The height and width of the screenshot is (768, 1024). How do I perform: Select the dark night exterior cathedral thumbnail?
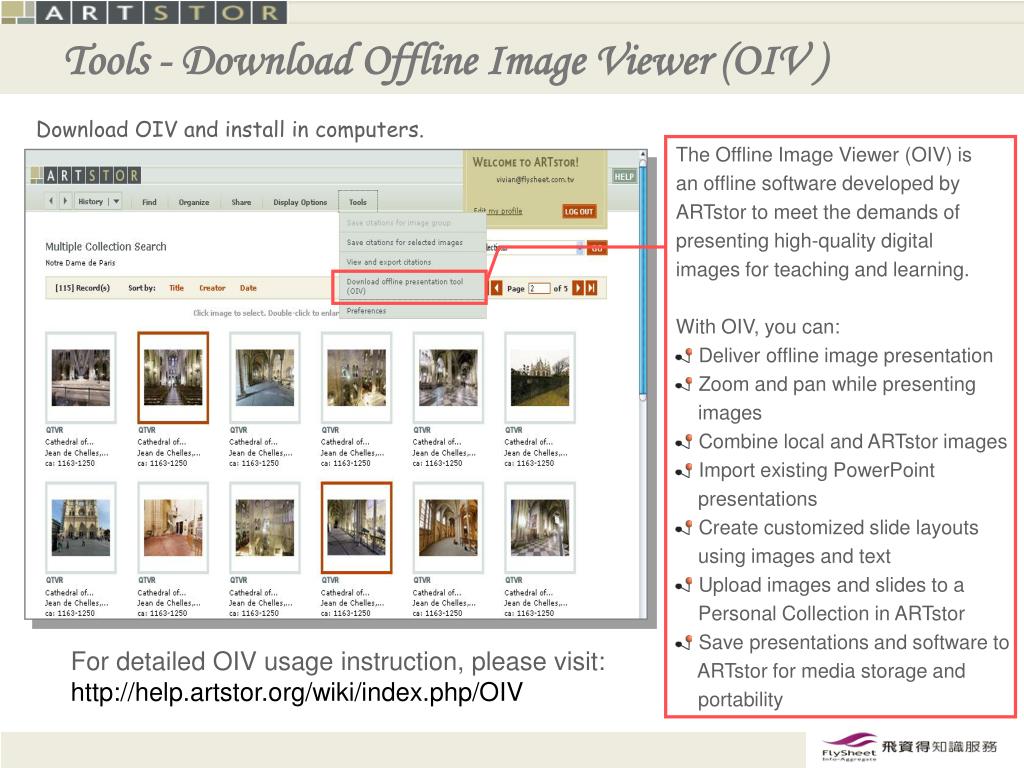tap(539, 377)
